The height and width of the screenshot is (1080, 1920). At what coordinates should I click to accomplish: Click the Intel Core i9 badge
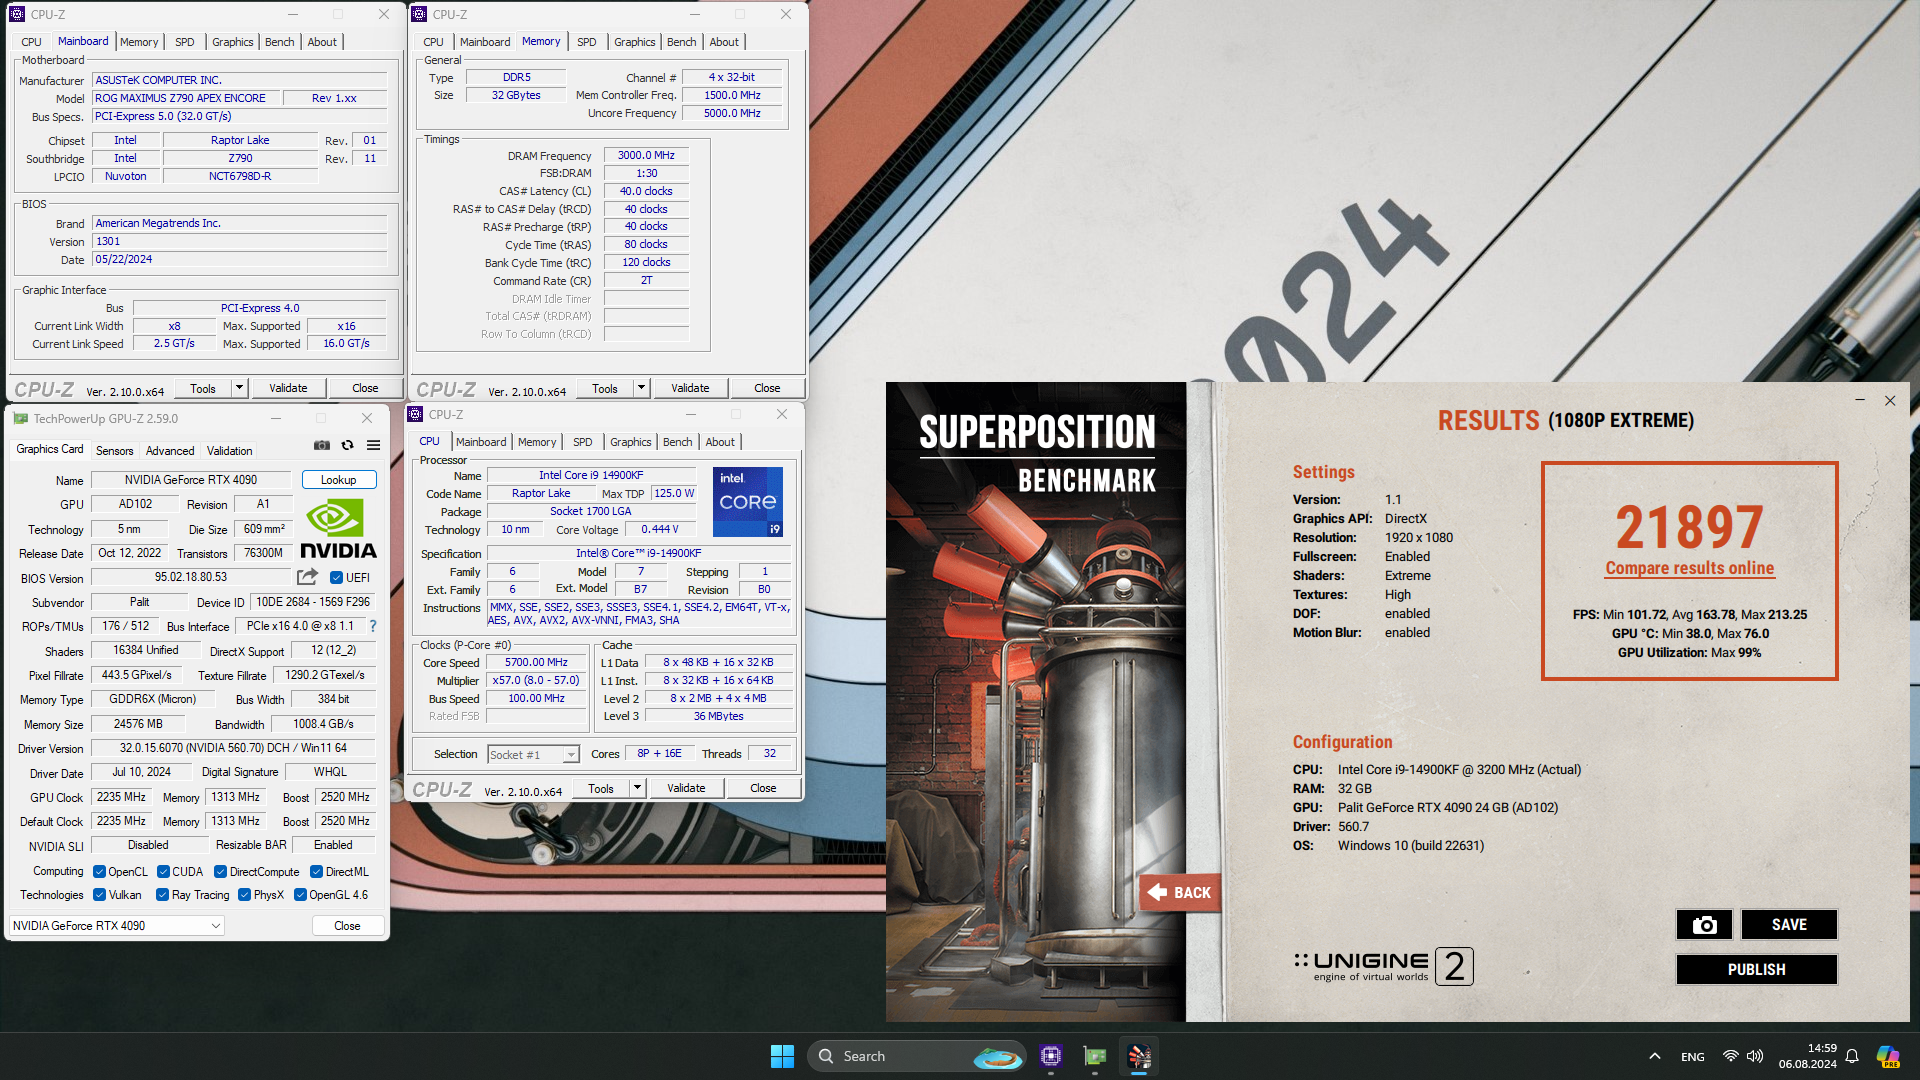tap(748, 501)
